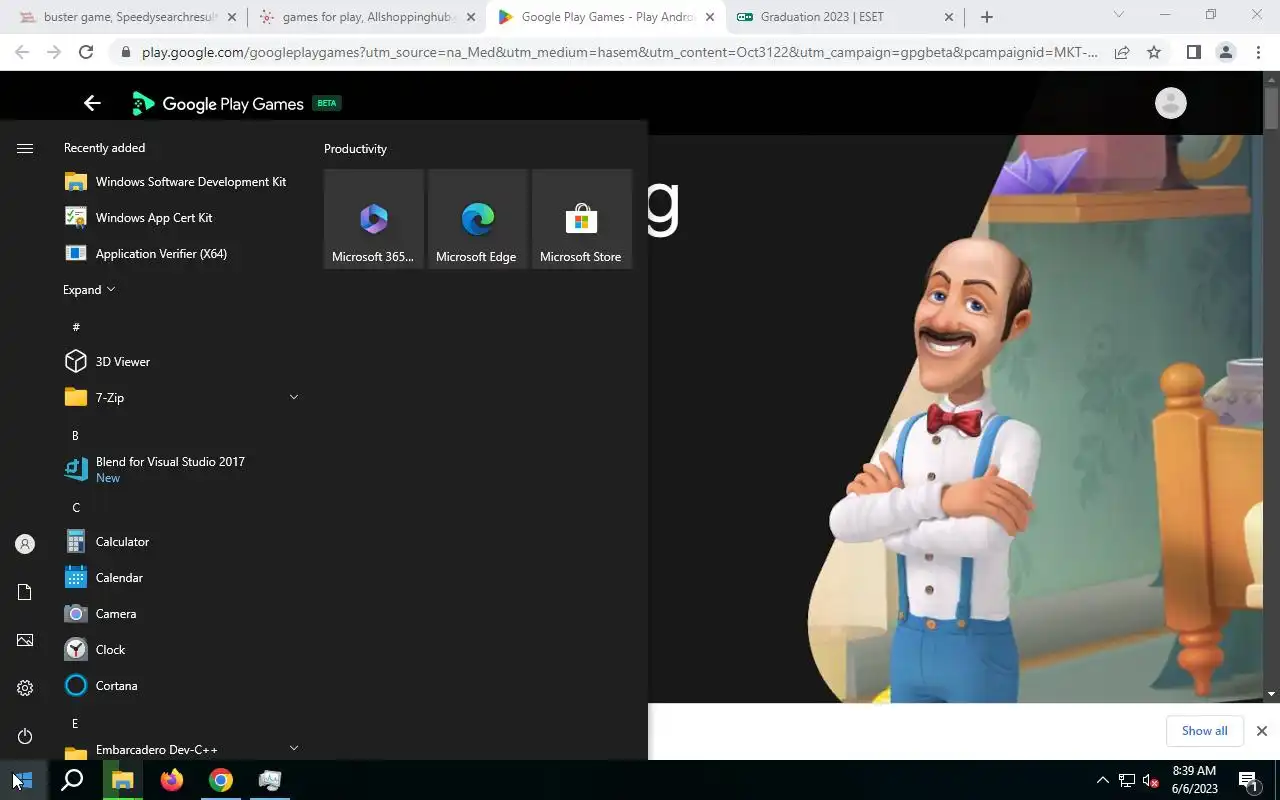Image resolution: width=1280 pixels, height=800 pixels.
Task: Click the C letter group header
Action: point(75,507)
